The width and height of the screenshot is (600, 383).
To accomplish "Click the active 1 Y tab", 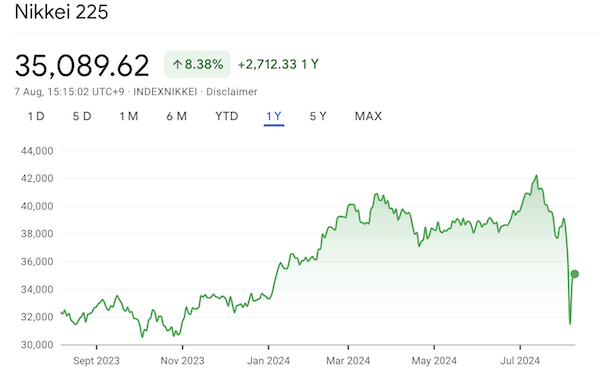I will coord(274,116).
